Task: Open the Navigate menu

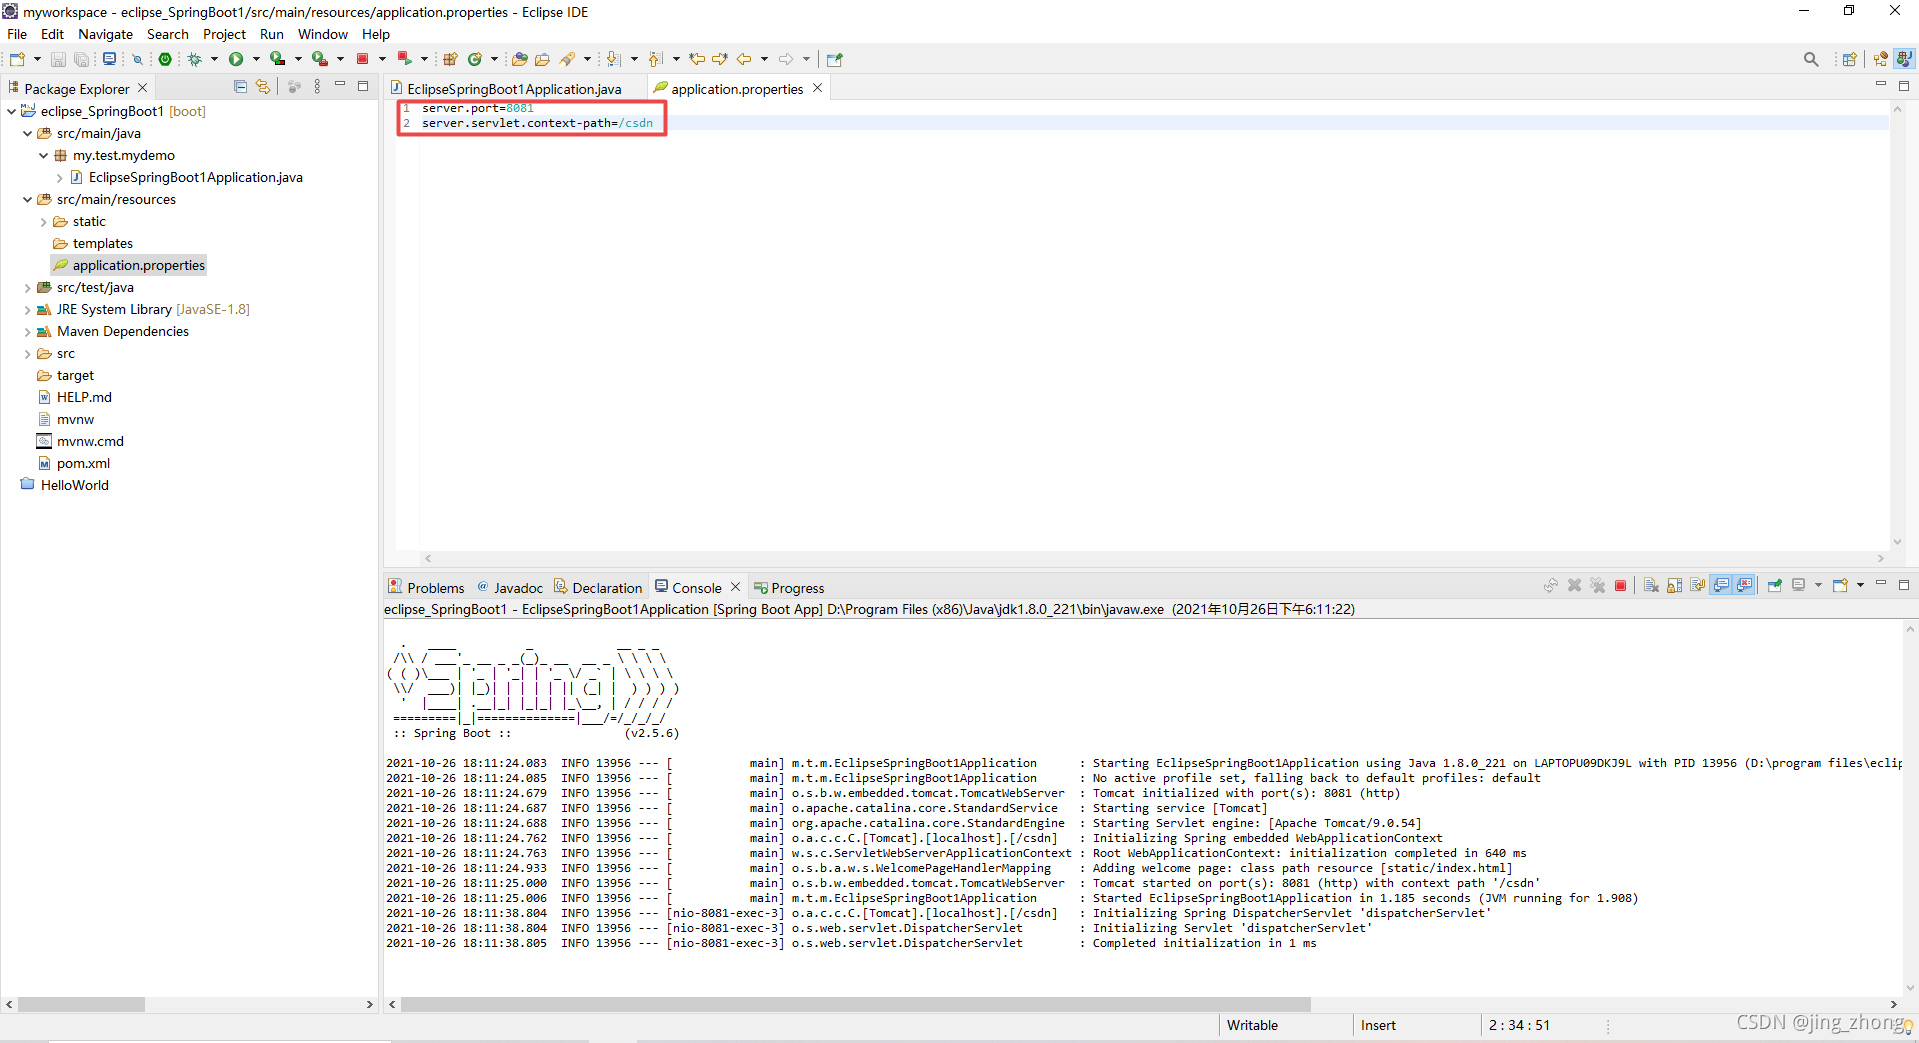Action: [x=105, y=34]
